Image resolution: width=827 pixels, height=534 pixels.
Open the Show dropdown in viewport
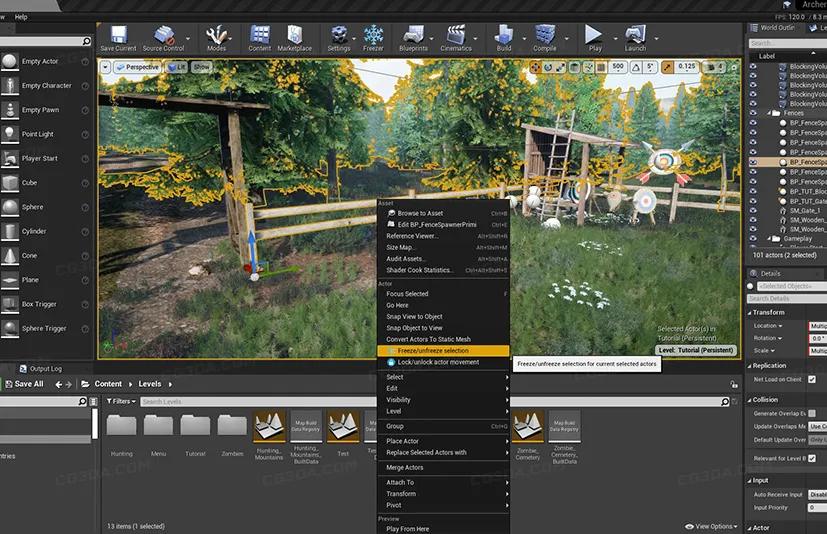tap(201, 67)
